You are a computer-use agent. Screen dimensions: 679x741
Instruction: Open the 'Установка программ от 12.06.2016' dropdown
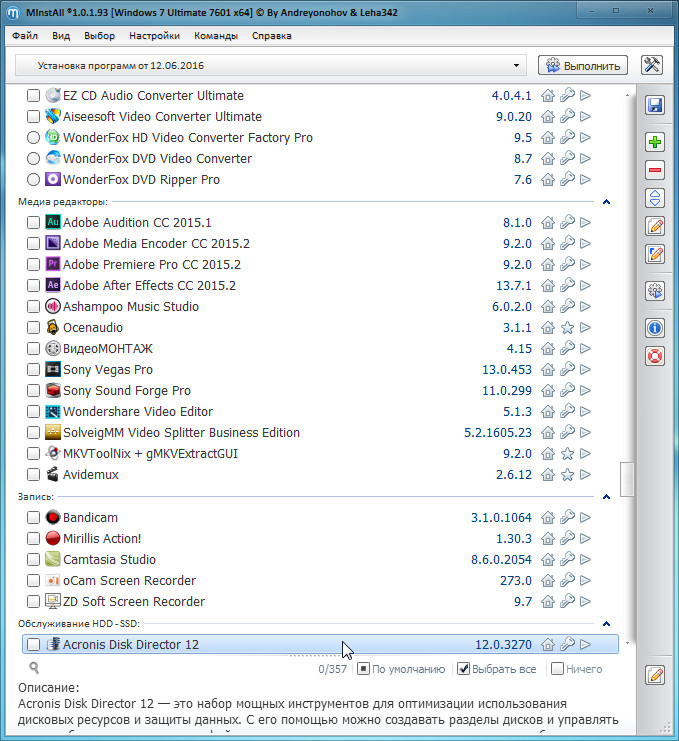[x=271, y=65]
